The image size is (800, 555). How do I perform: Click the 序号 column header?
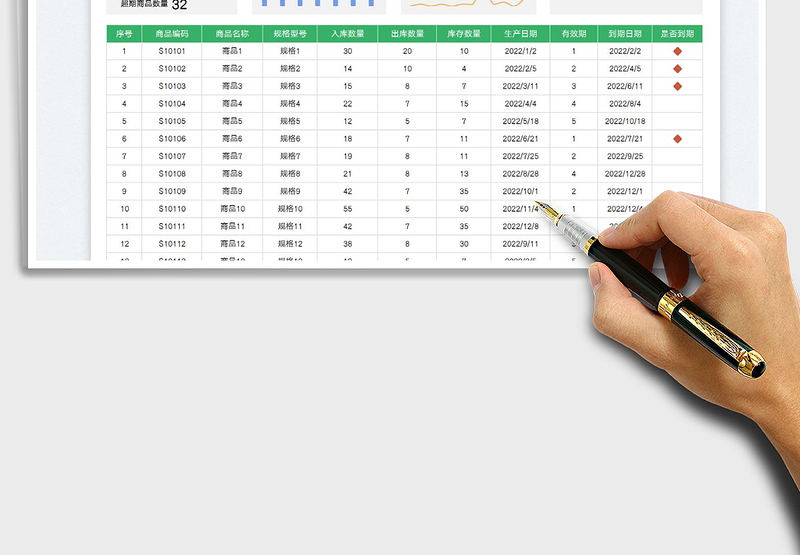[x=124, y=33]
